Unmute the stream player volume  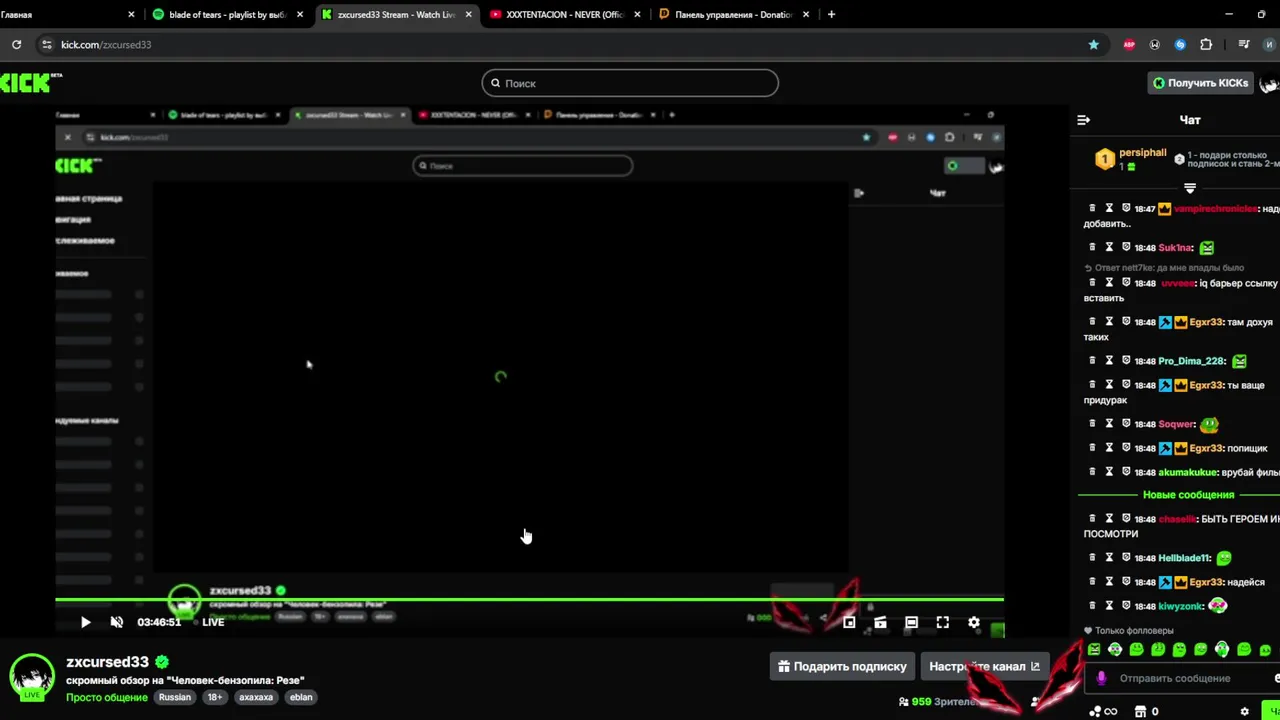click(116, 622)
